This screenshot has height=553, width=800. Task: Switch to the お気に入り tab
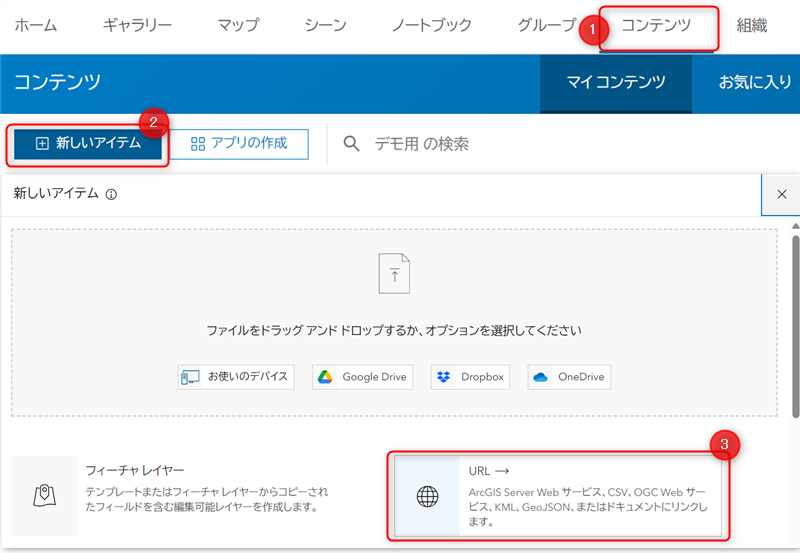755,83
